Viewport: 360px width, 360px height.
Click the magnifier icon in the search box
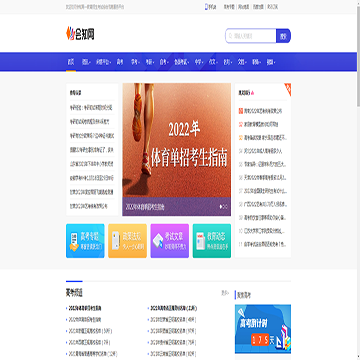(230, 36)
